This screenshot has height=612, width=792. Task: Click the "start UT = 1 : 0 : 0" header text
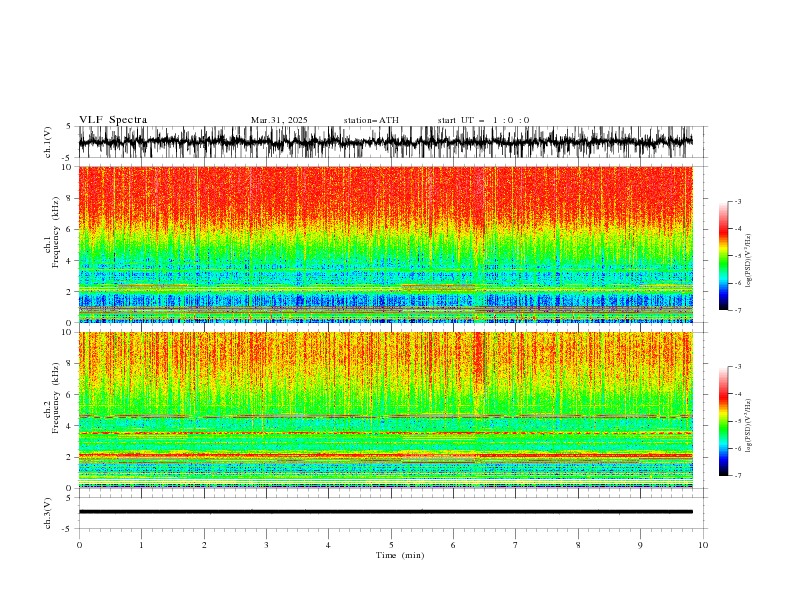[x=483, y=120]
